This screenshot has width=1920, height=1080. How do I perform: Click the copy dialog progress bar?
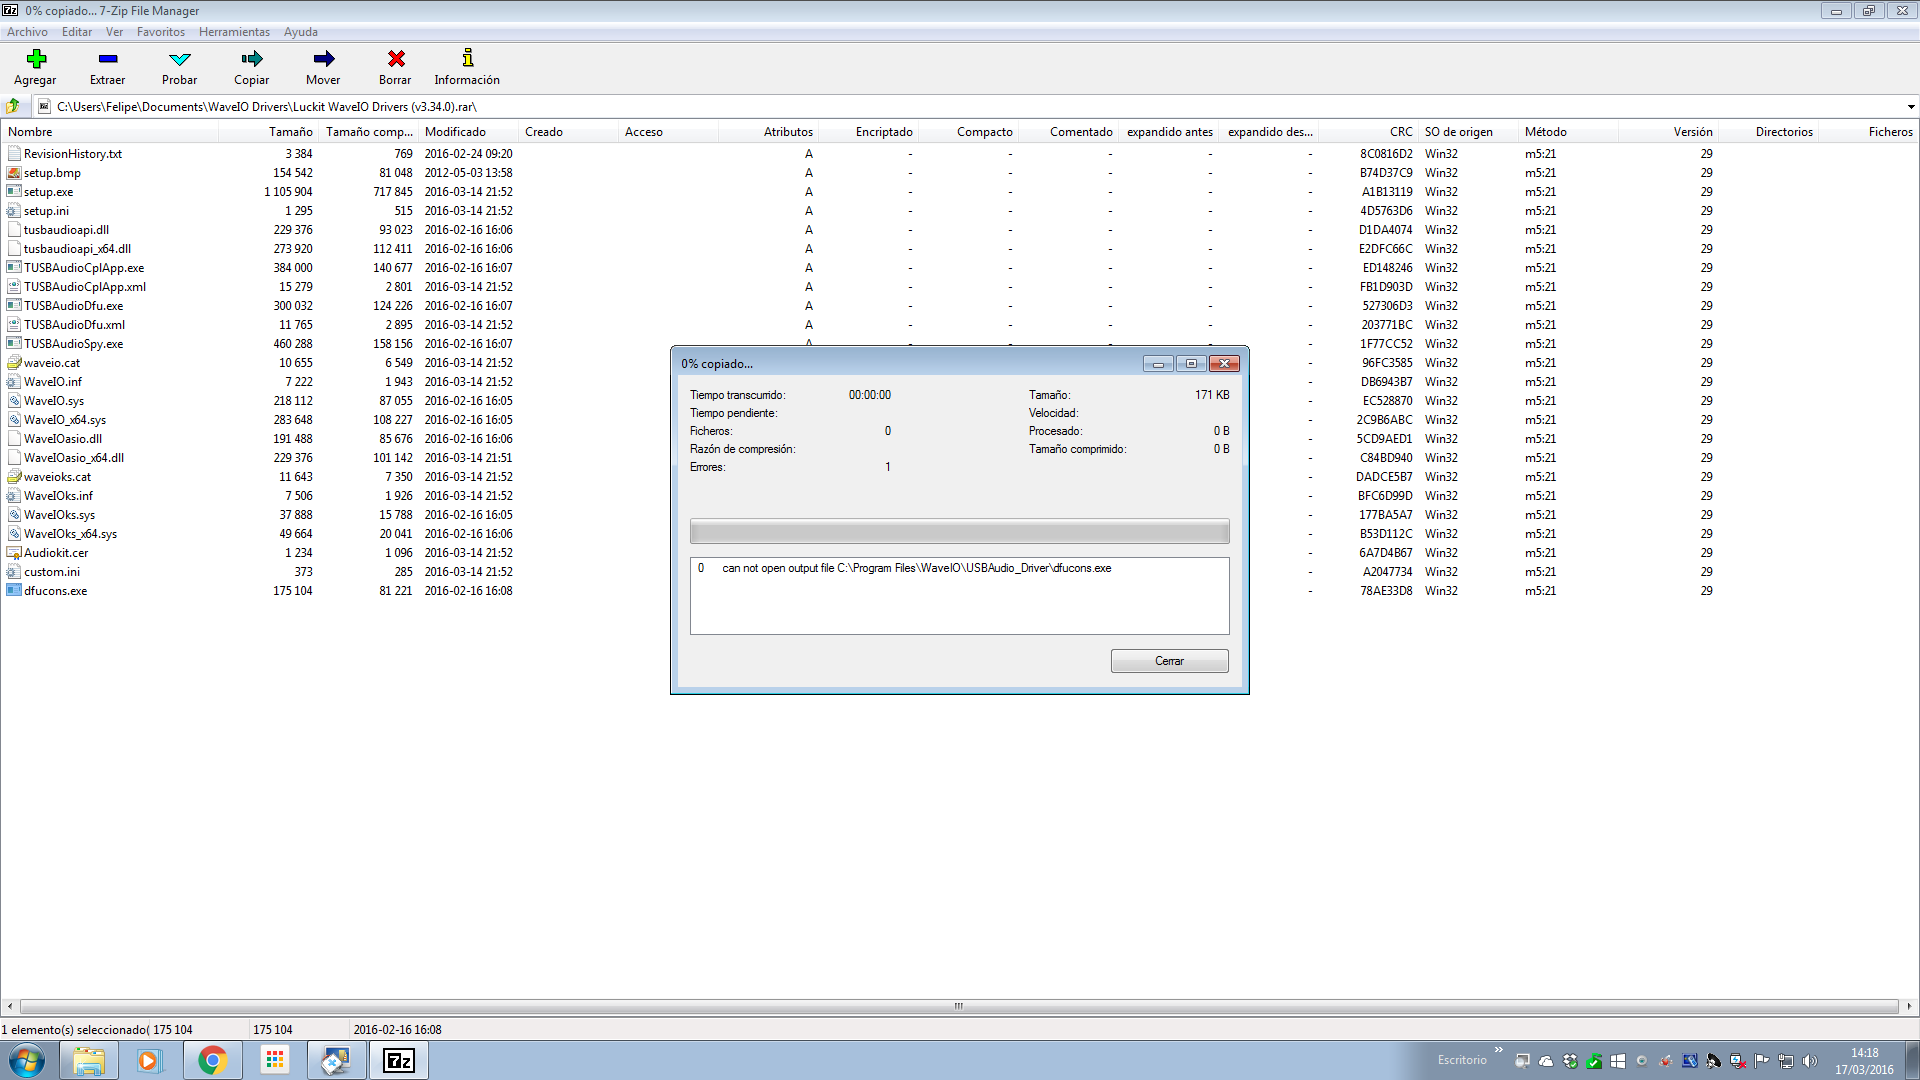tap(959, 531)
